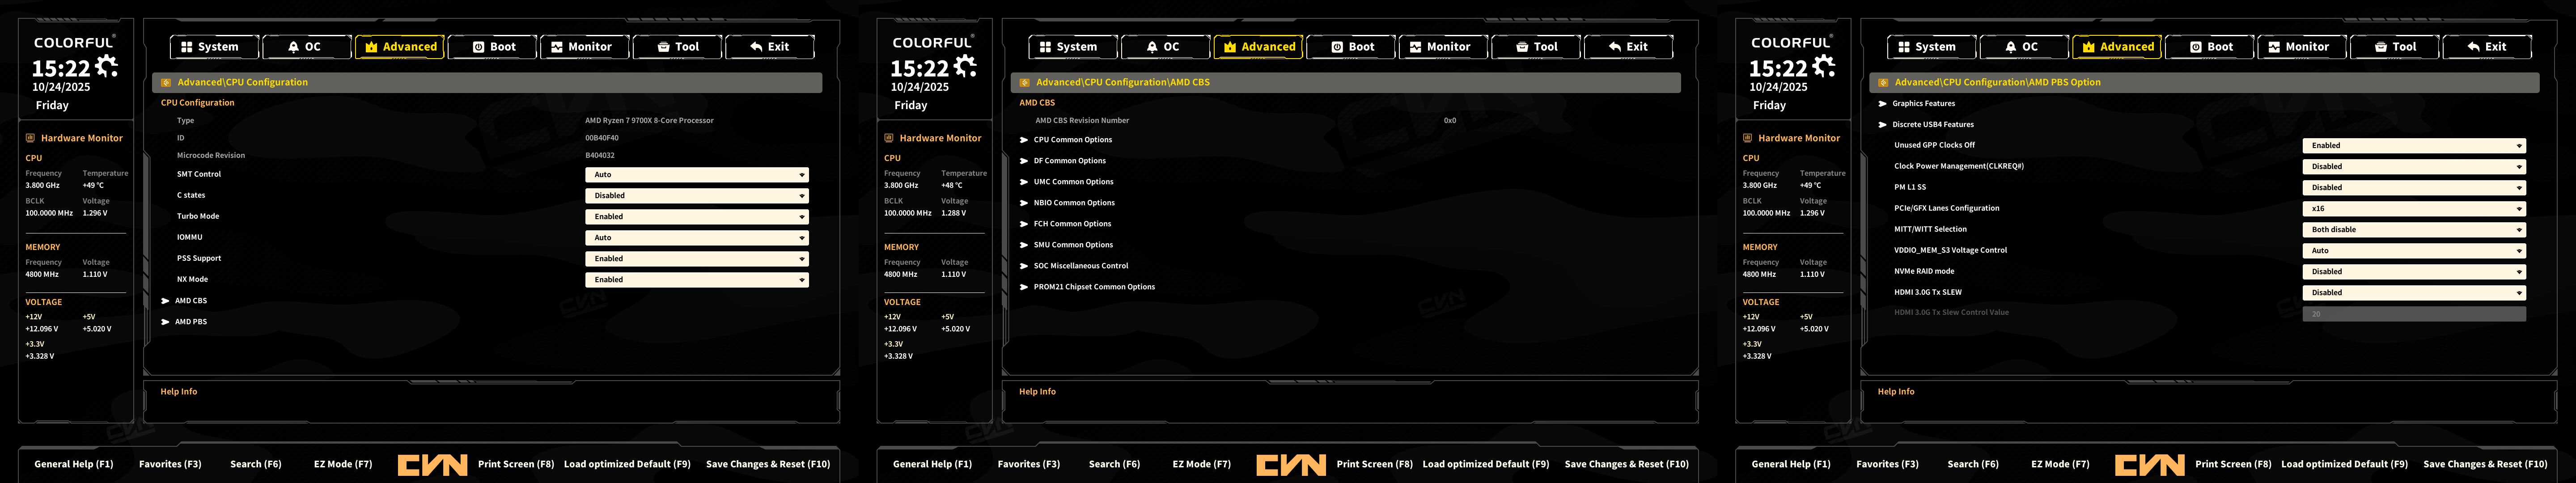The height and width of the screenshot is (483, 2576).
Task: Expand AMD PBS submenu arrow
Action: [x=166, y=322]
